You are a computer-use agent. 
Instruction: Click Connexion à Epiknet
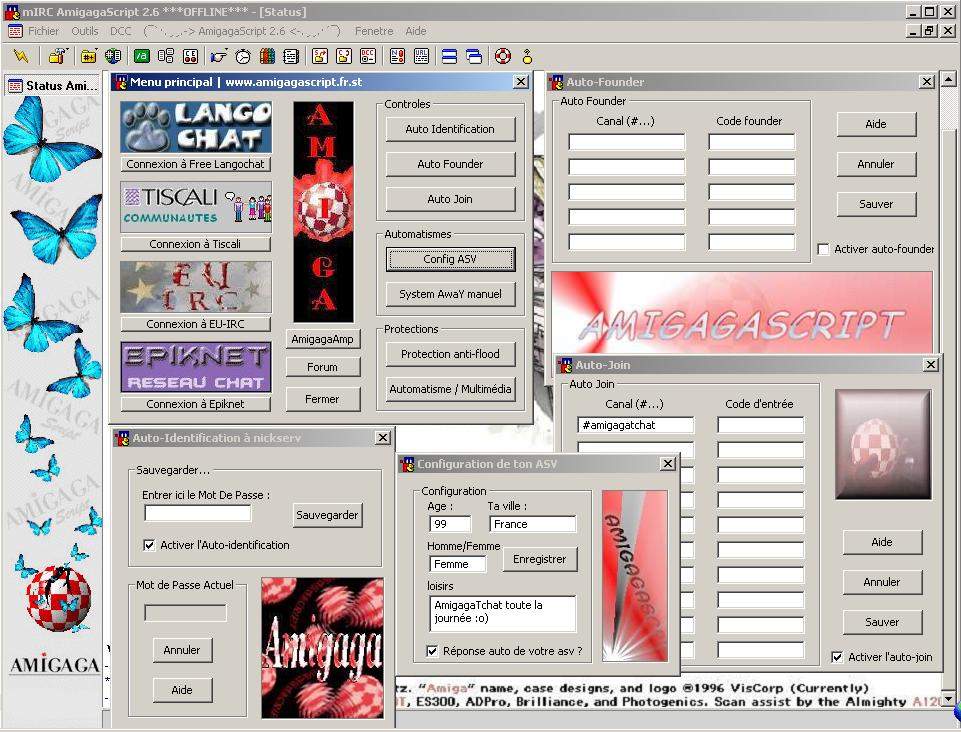point(196,404)
